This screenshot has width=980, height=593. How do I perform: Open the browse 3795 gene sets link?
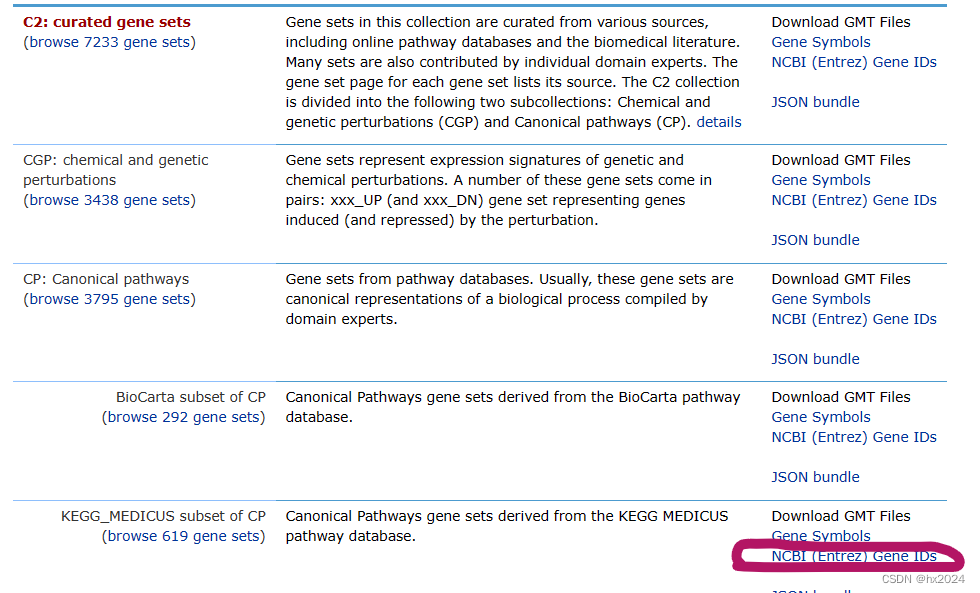point(109,299)
